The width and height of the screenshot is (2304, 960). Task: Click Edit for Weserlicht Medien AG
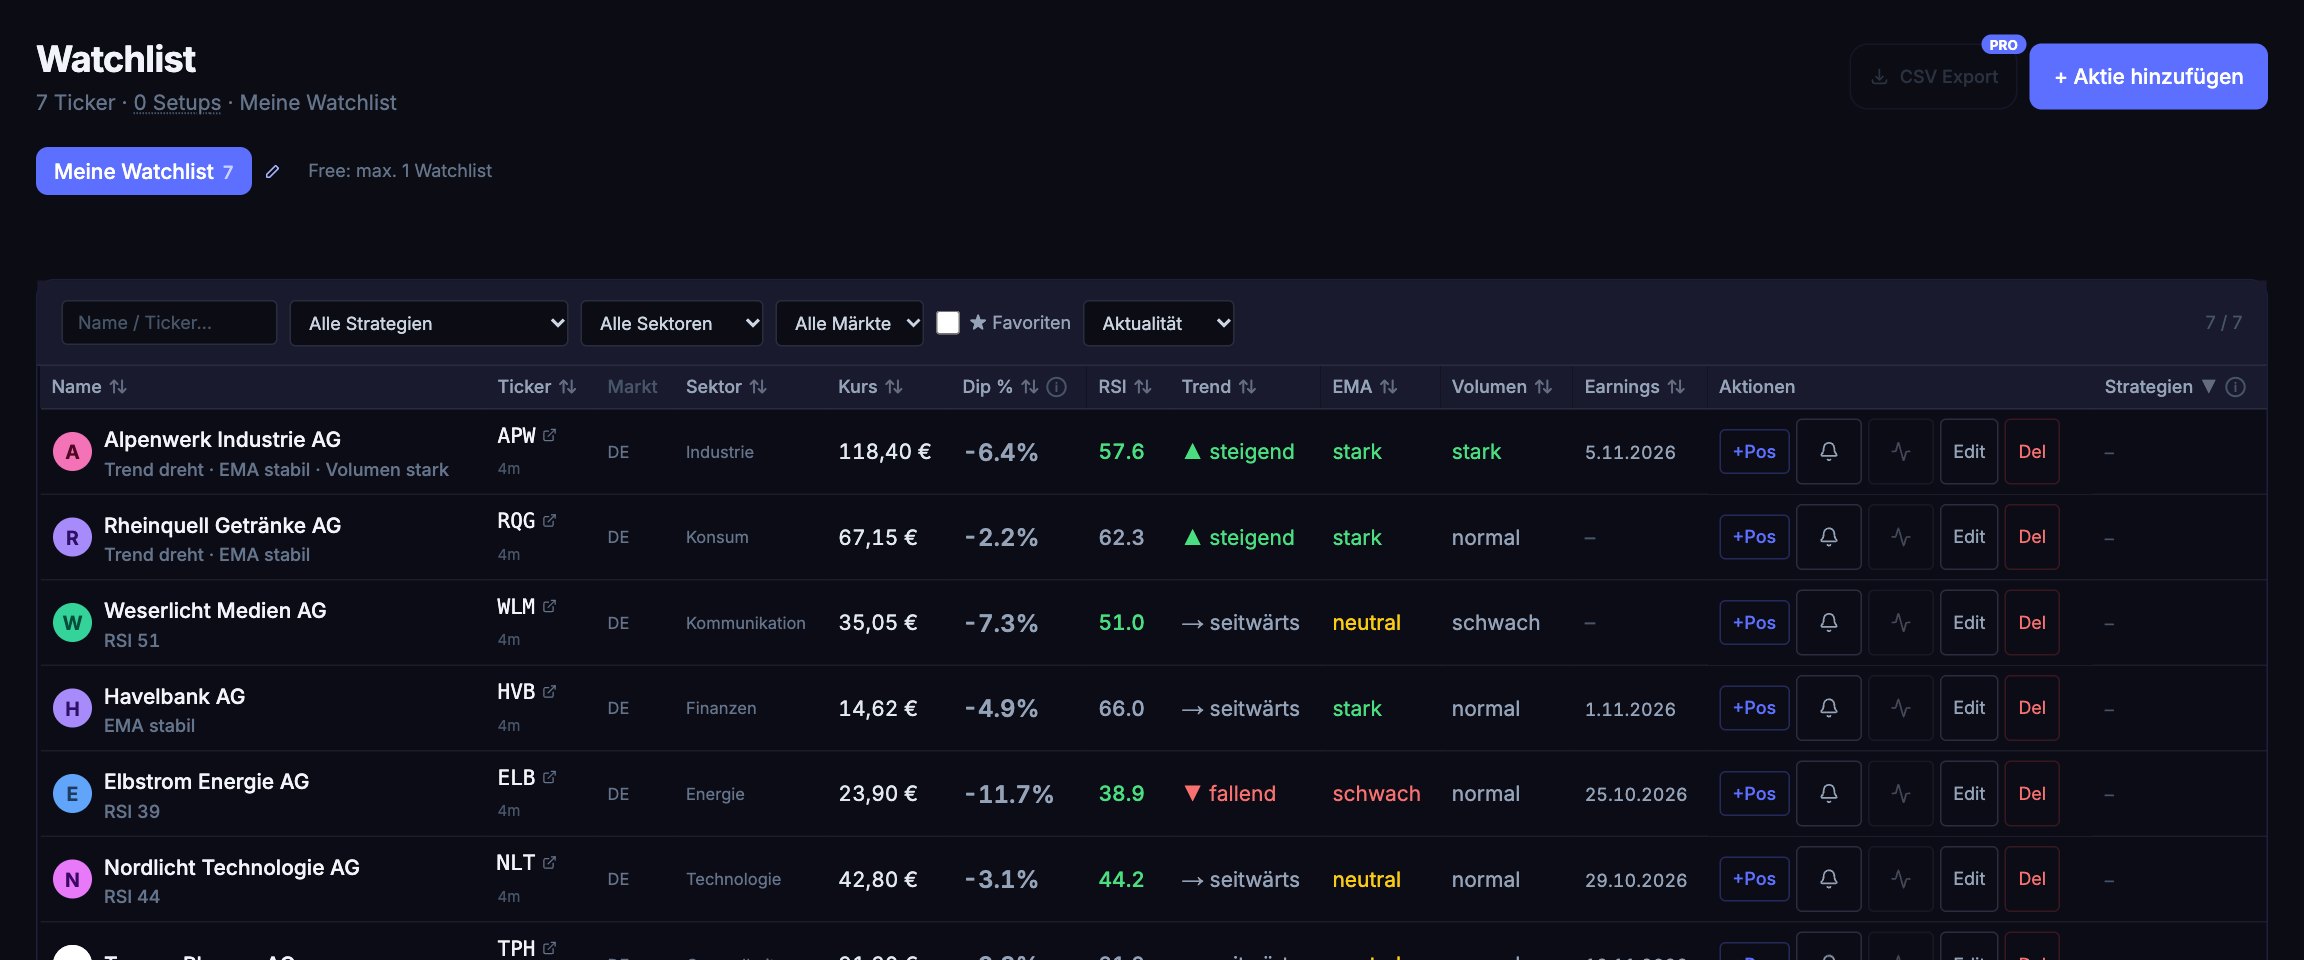pos(1969,622)
